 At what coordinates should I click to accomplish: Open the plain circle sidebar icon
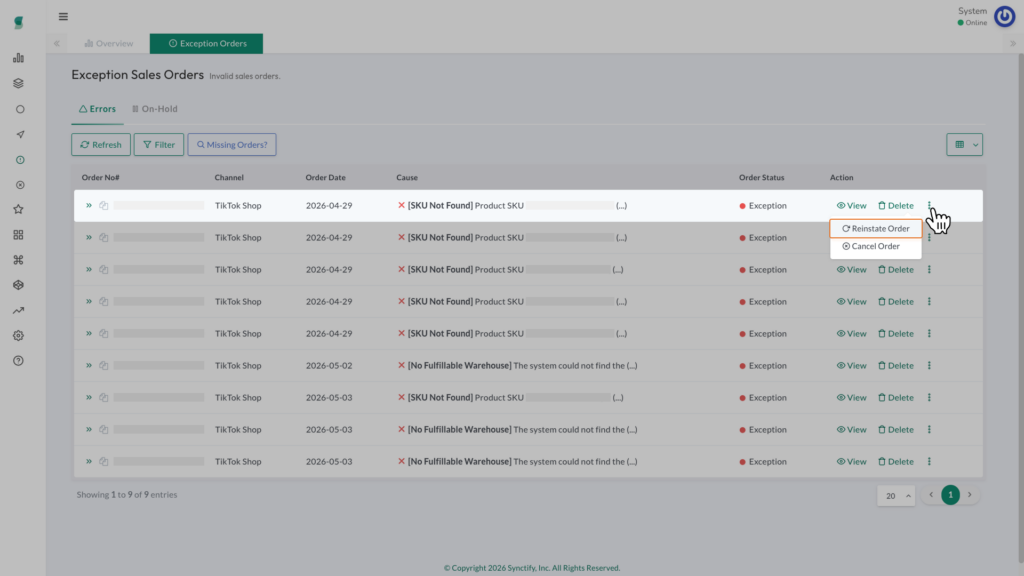[x=20, y=110]
